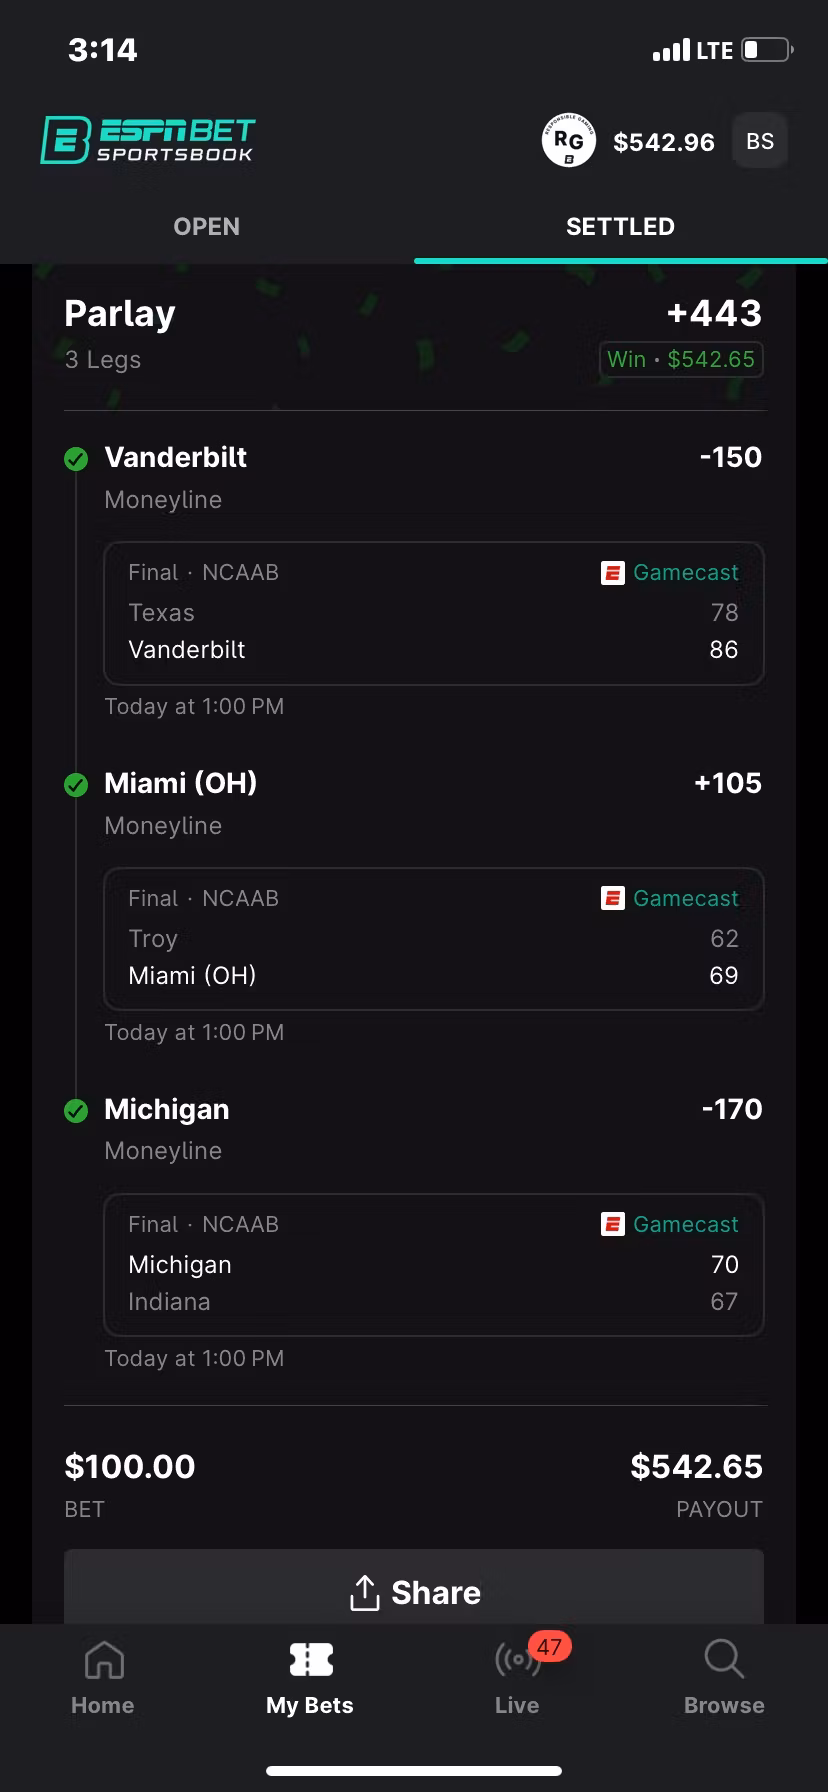Open Gamecast for Michigan vs Indiana
This screenshot has height=1792, width=828.
(x=685, y=1225)
